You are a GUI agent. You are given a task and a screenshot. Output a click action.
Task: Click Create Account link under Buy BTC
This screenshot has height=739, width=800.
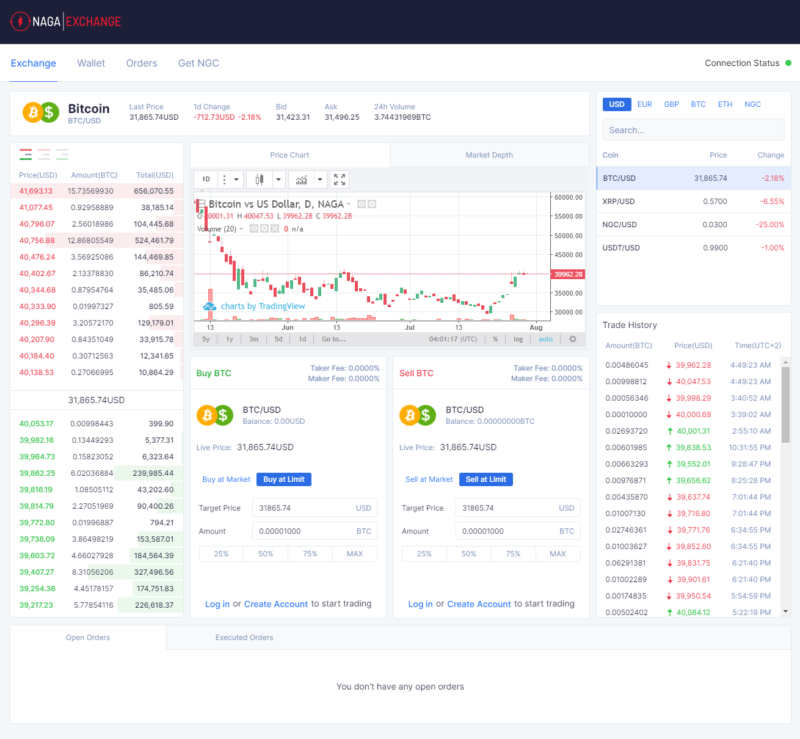point(276,604)
